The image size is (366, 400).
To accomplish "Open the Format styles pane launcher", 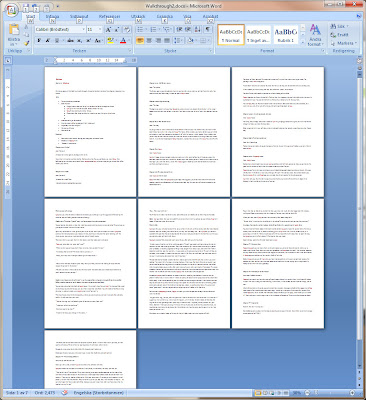I will (323, 51).
